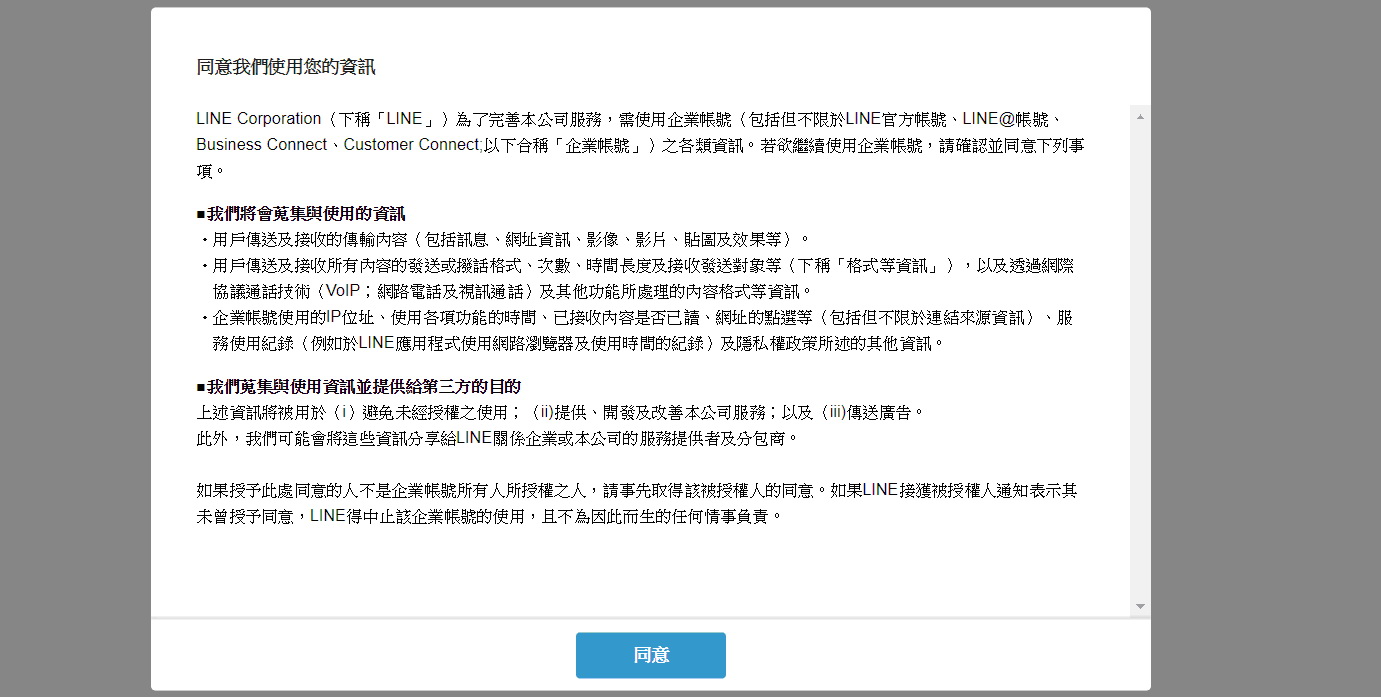Click the heading 我們將會蒐集與使用的資訊
The width and height of the screenshot is (1381, 697).
(301, 214)
